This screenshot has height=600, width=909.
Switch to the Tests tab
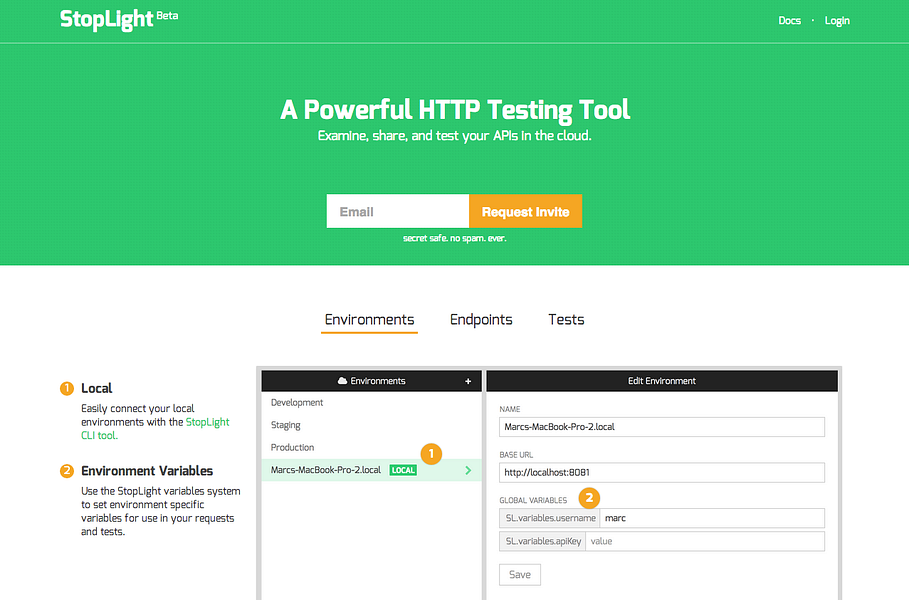coord(566,319)
